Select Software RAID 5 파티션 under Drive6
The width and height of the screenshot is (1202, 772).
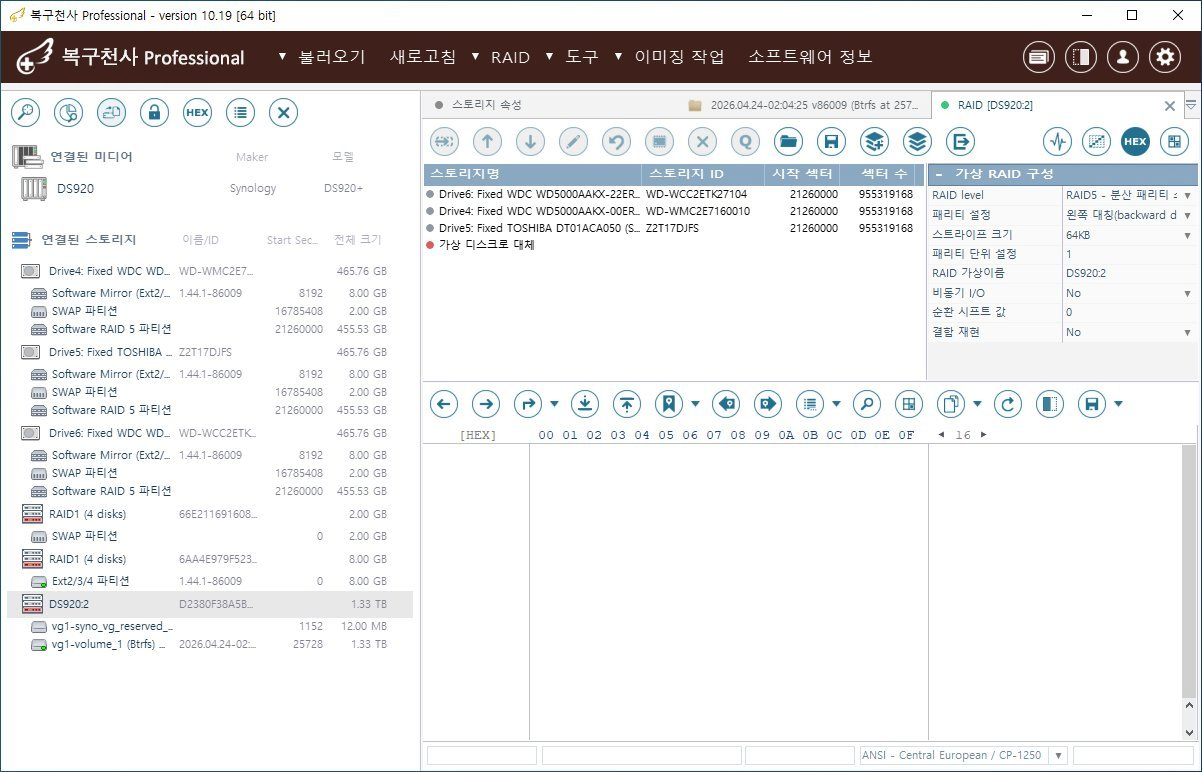click(210, 491)
